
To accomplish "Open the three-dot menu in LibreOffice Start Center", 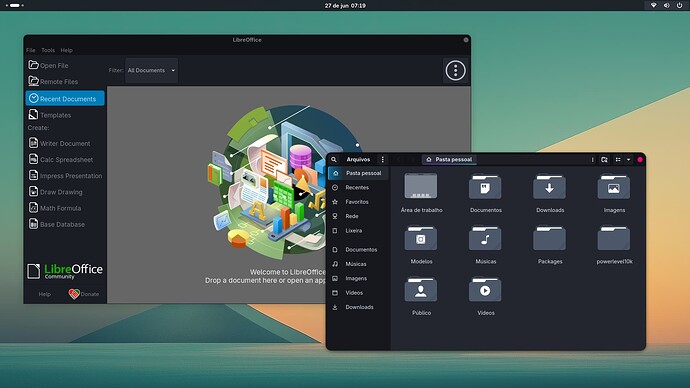I will point(455,70).
